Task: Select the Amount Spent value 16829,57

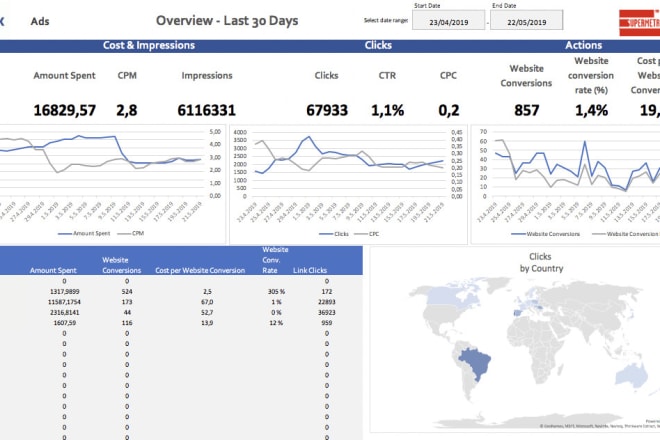Action: click(64, 110)
